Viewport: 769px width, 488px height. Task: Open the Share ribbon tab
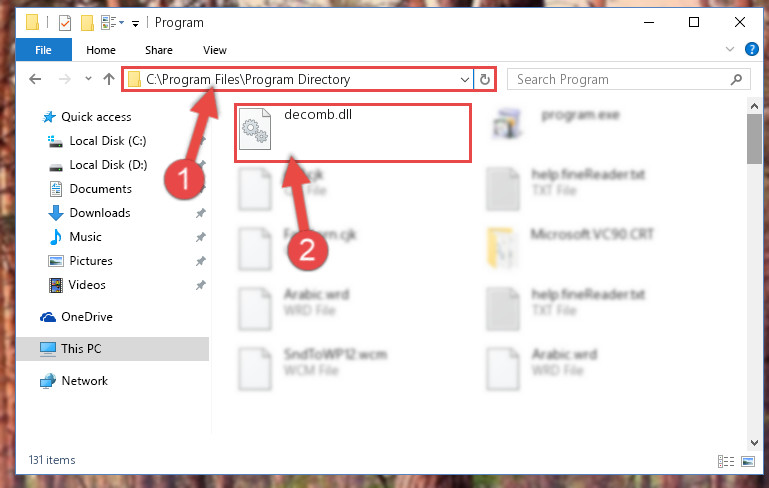[158, 50]
